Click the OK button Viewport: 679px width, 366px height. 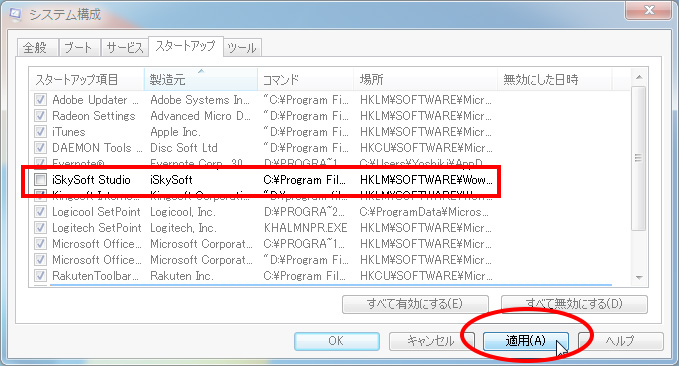click(337, 341)
